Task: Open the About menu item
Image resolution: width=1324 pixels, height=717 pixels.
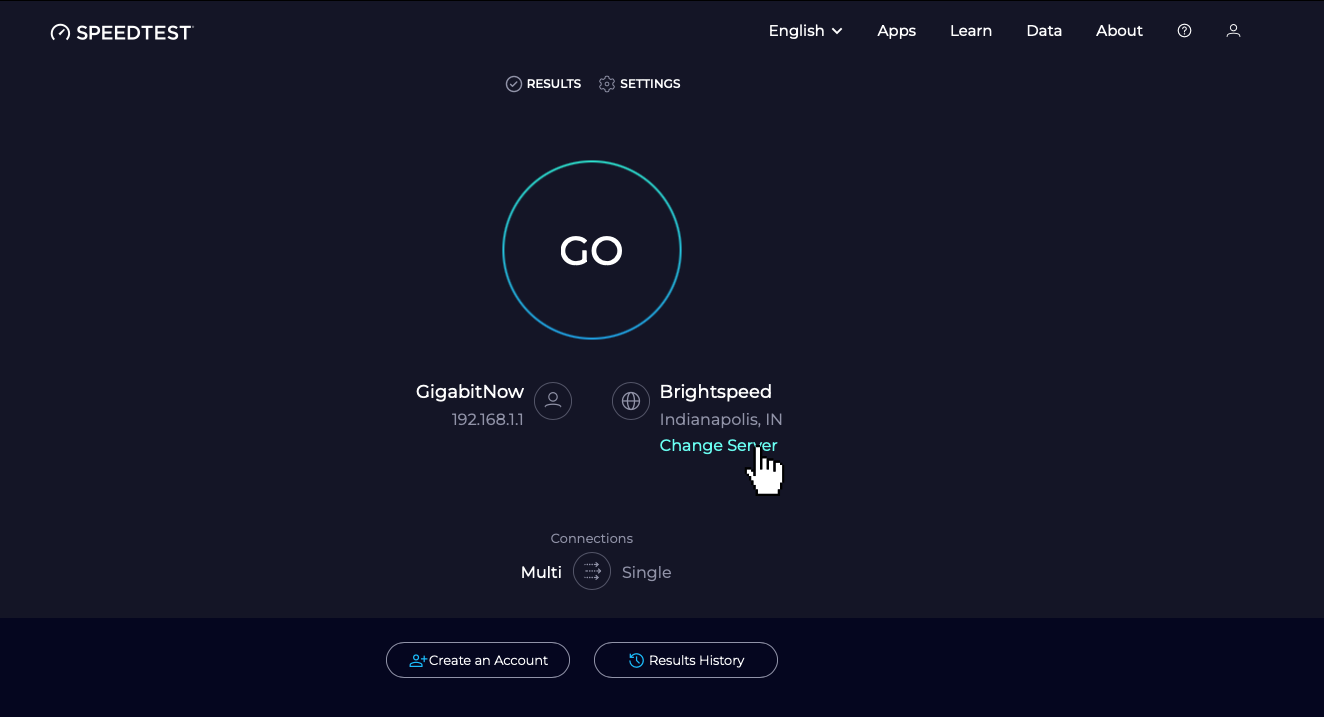Action: (1119, 31)
